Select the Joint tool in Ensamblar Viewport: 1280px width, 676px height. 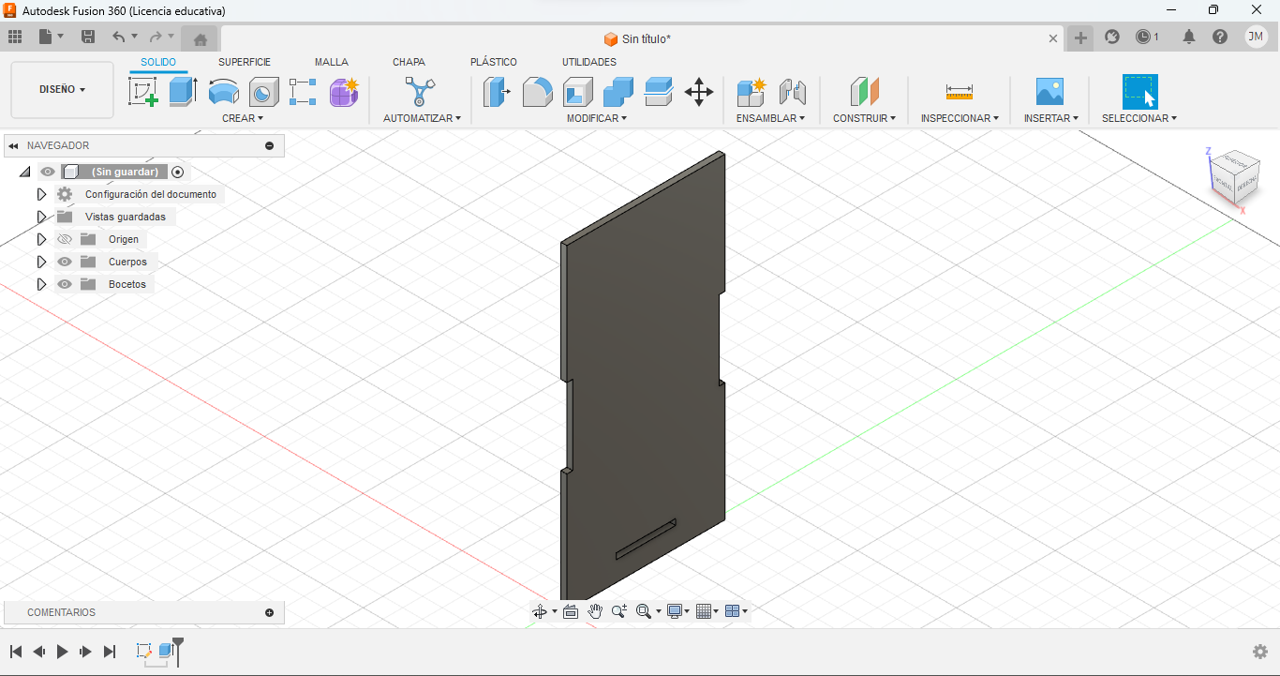[x=792, y=92]
